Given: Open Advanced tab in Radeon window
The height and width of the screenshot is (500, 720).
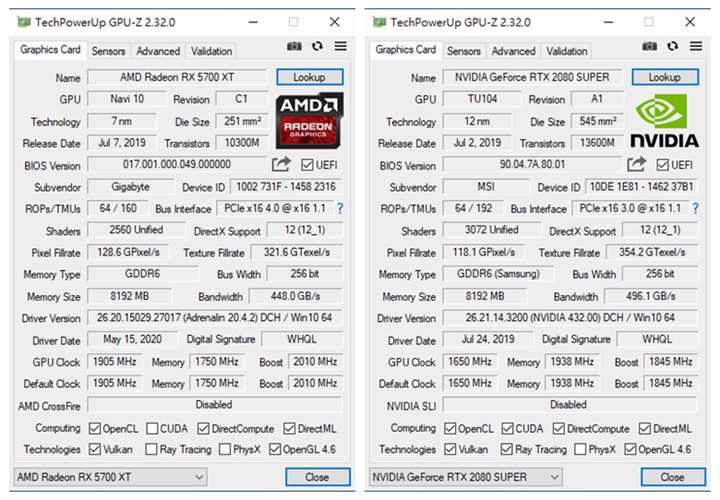Looking at the screenshot, I should (158, 51).
